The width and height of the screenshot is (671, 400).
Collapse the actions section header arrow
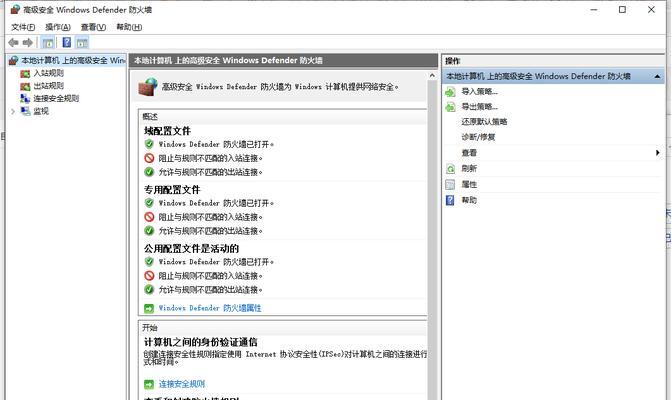(657, 76)
